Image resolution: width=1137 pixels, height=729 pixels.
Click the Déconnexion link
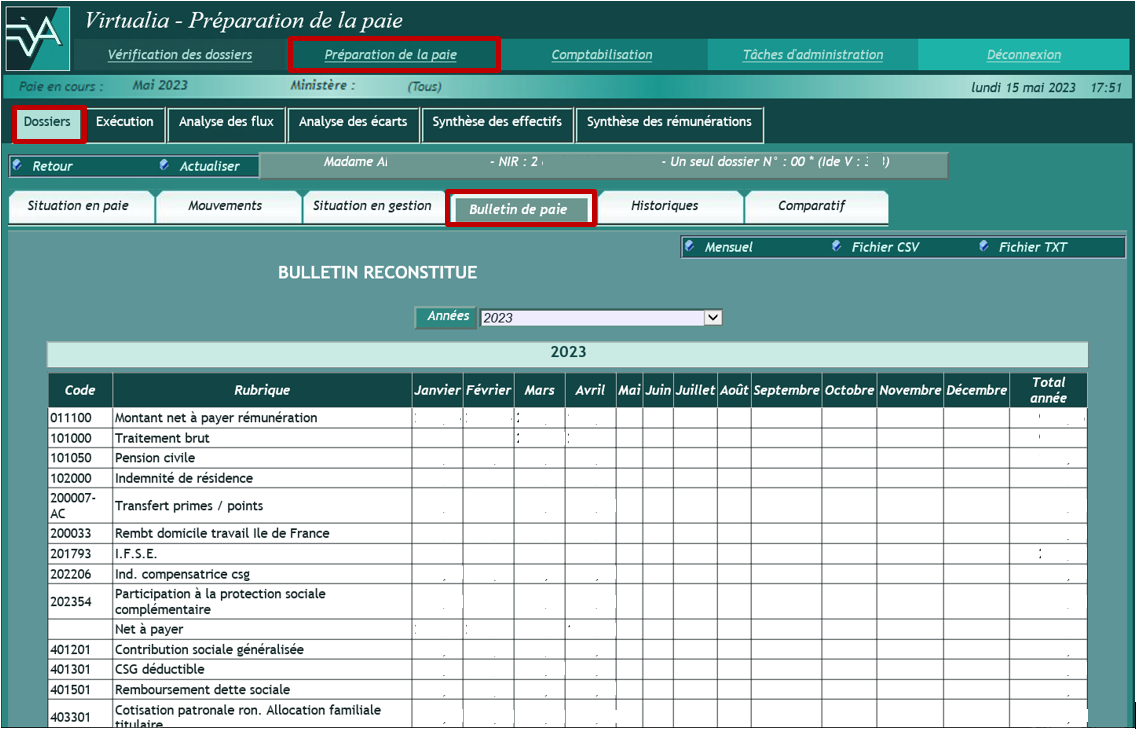pyautogui.click(x=1024, y=55)
